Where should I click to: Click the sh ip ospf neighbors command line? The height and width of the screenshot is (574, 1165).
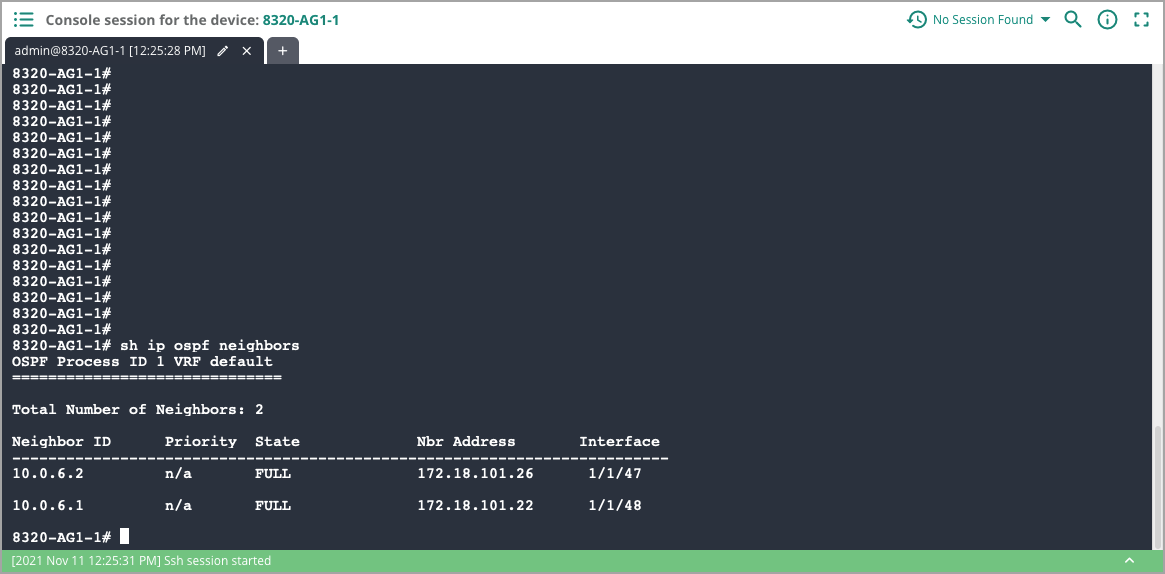tap(209, 345)
